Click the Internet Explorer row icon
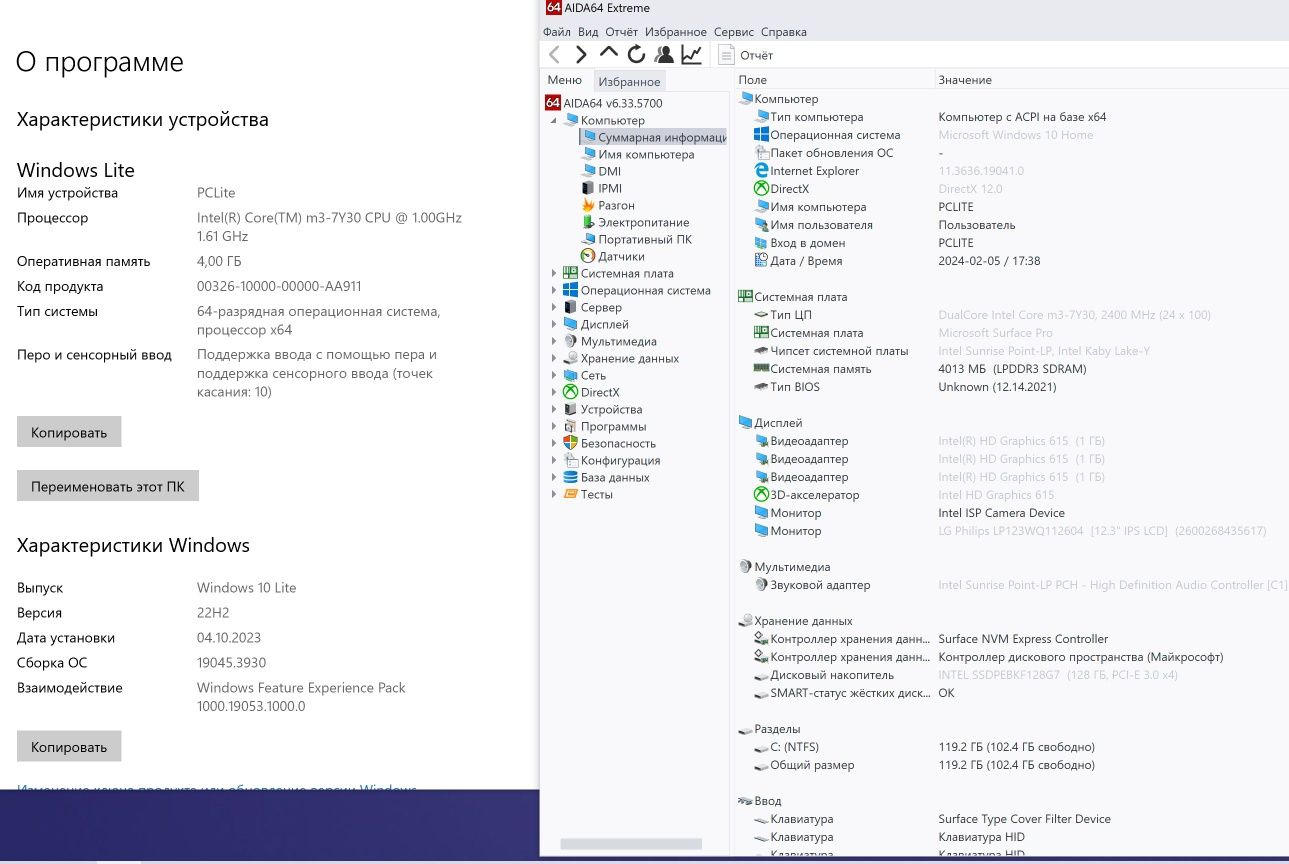1289x864 pixels. [761, 171]
